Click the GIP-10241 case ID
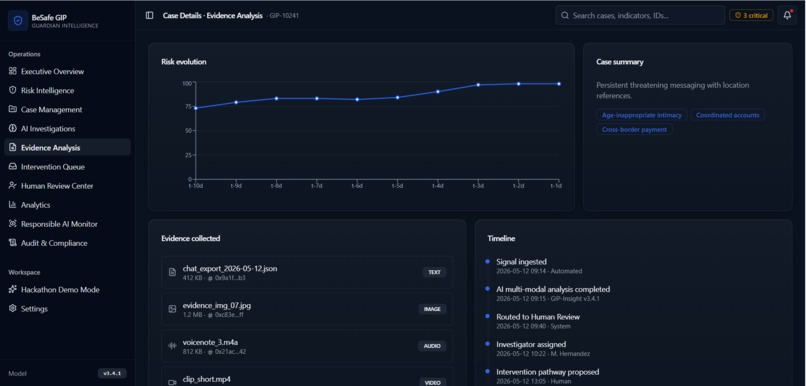 [284, 15]
